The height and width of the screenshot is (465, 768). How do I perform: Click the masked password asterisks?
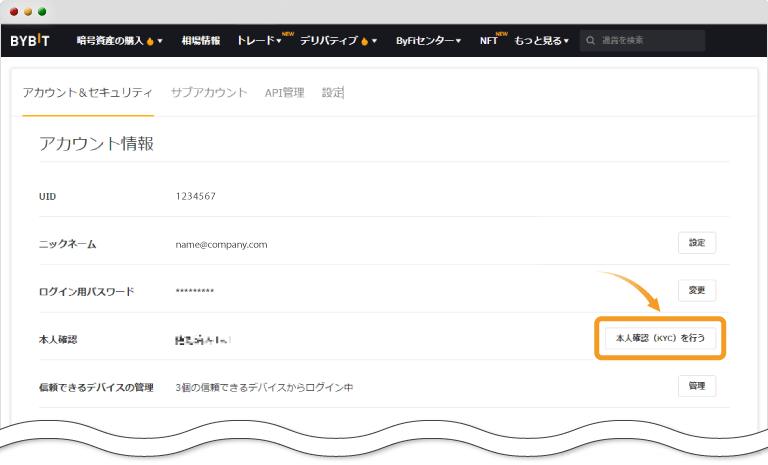(x=195, y=291)
